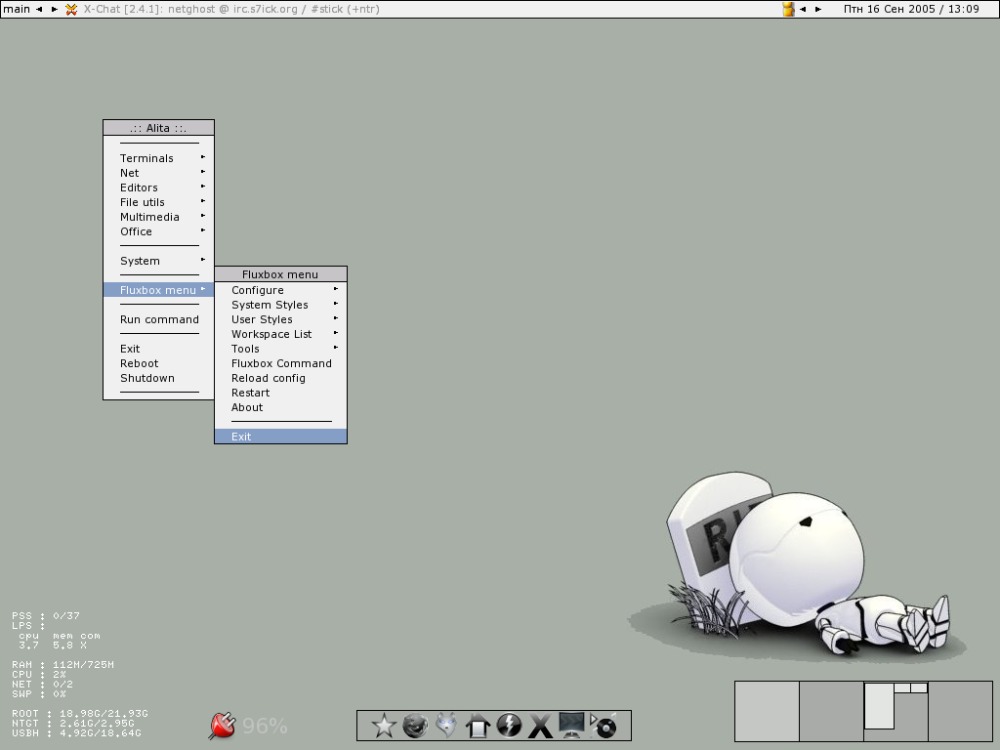Expand the System submenu
This screenshot has height=750, width=1000.
coord(159,260)
